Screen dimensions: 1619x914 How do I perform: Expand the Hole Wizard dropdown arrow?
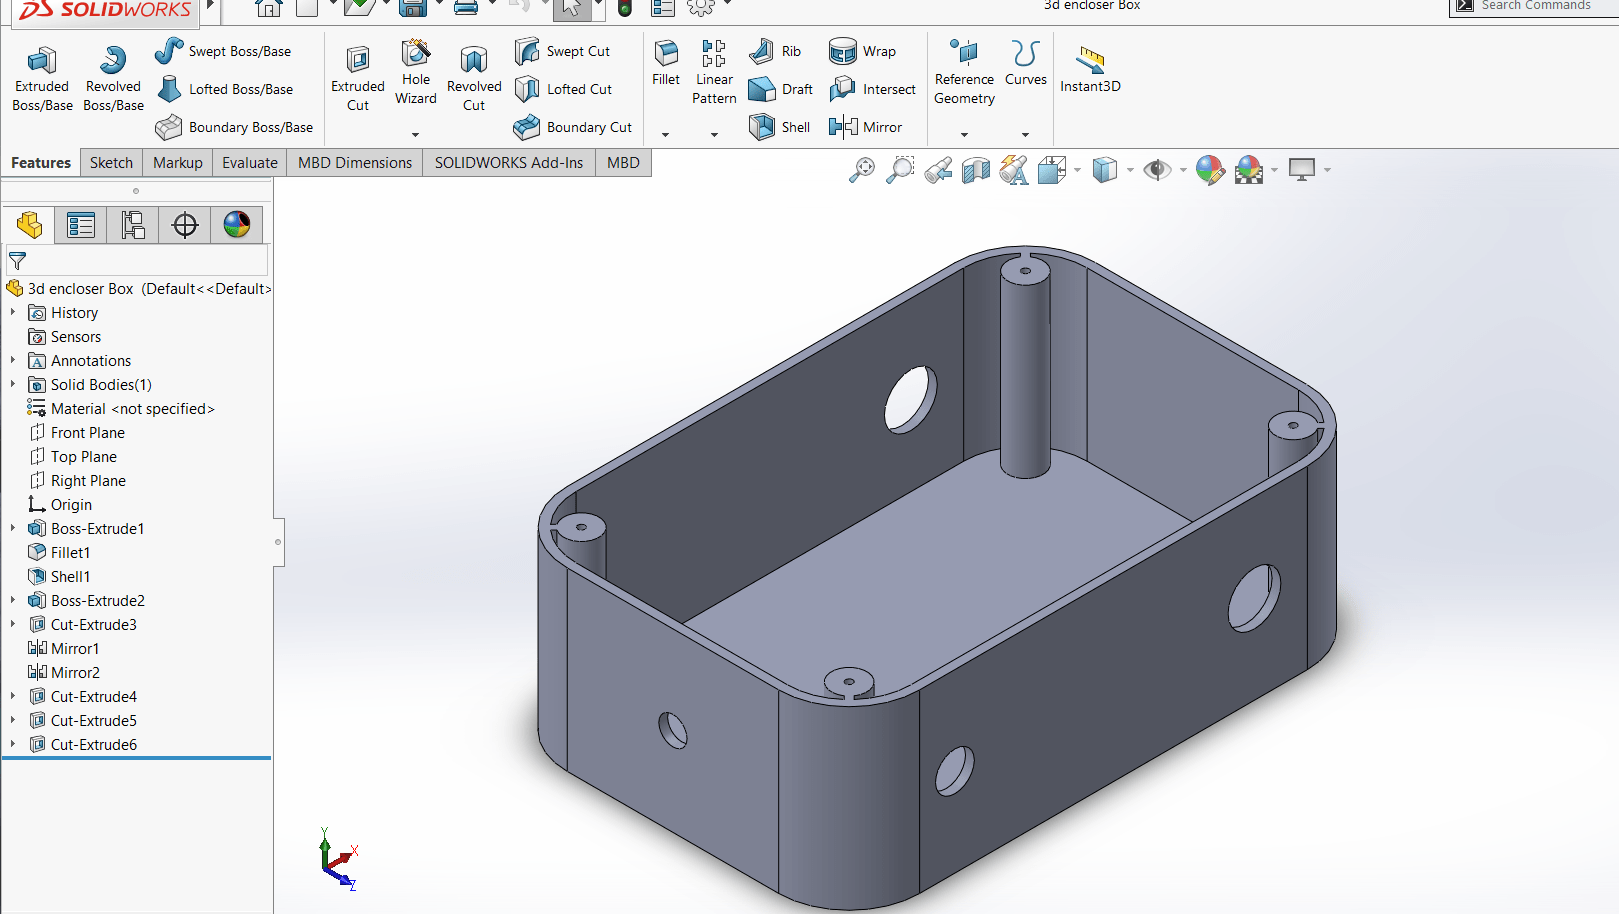pos(415,135)
